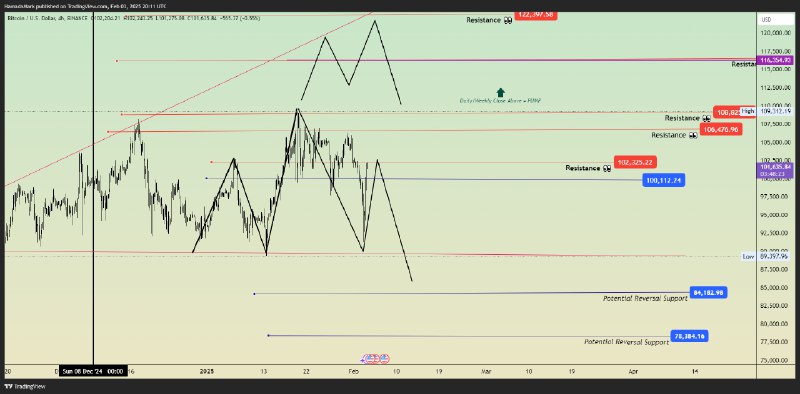Image resolution: width=800 pixels, height=394 pixels.
Task: Click the Apr label on time axis
Action: (x=633, y=372)
